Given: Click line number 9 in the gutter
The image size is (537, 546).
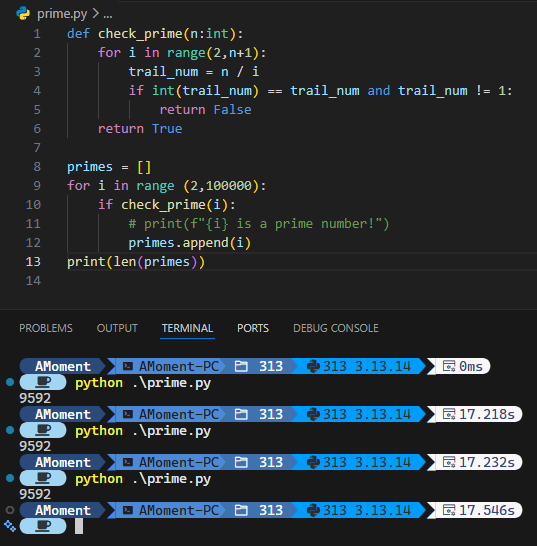Looking at the screenshot, I should click(37, 186).
